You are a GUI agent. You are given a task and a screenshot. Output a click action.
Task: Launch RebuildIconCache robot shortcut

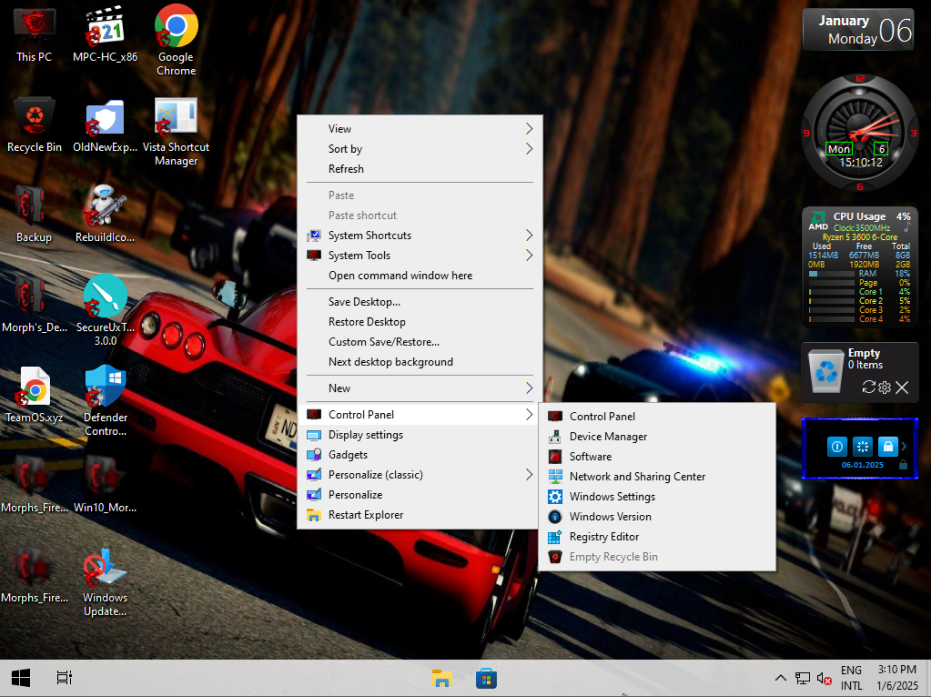(x=105, y=215)
